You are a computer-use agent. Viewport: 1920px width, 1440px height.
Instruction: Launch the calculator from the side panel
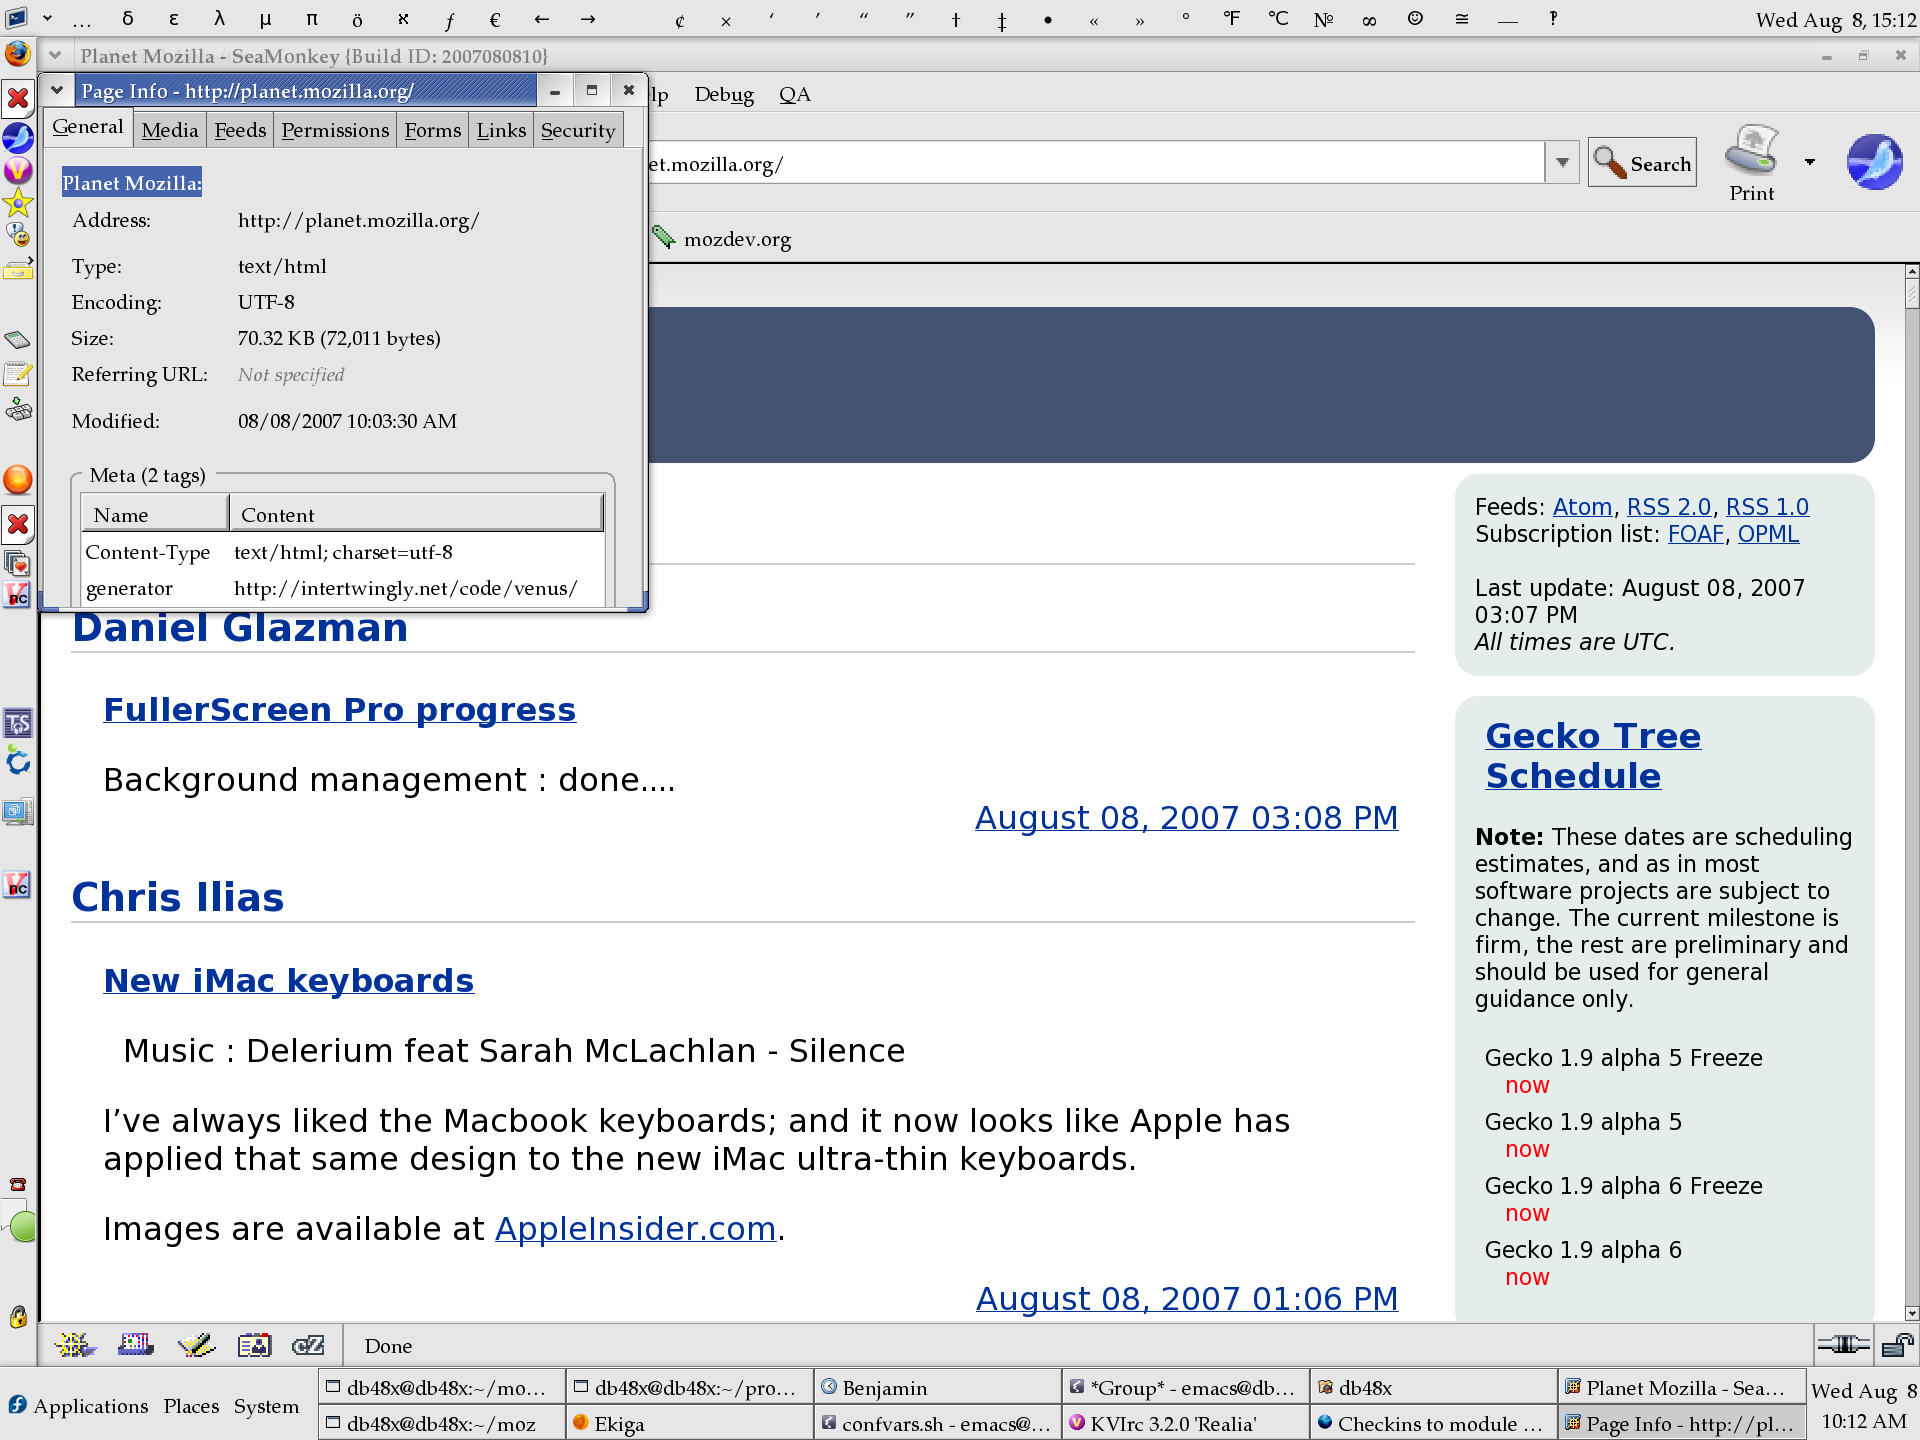[18, 341]
